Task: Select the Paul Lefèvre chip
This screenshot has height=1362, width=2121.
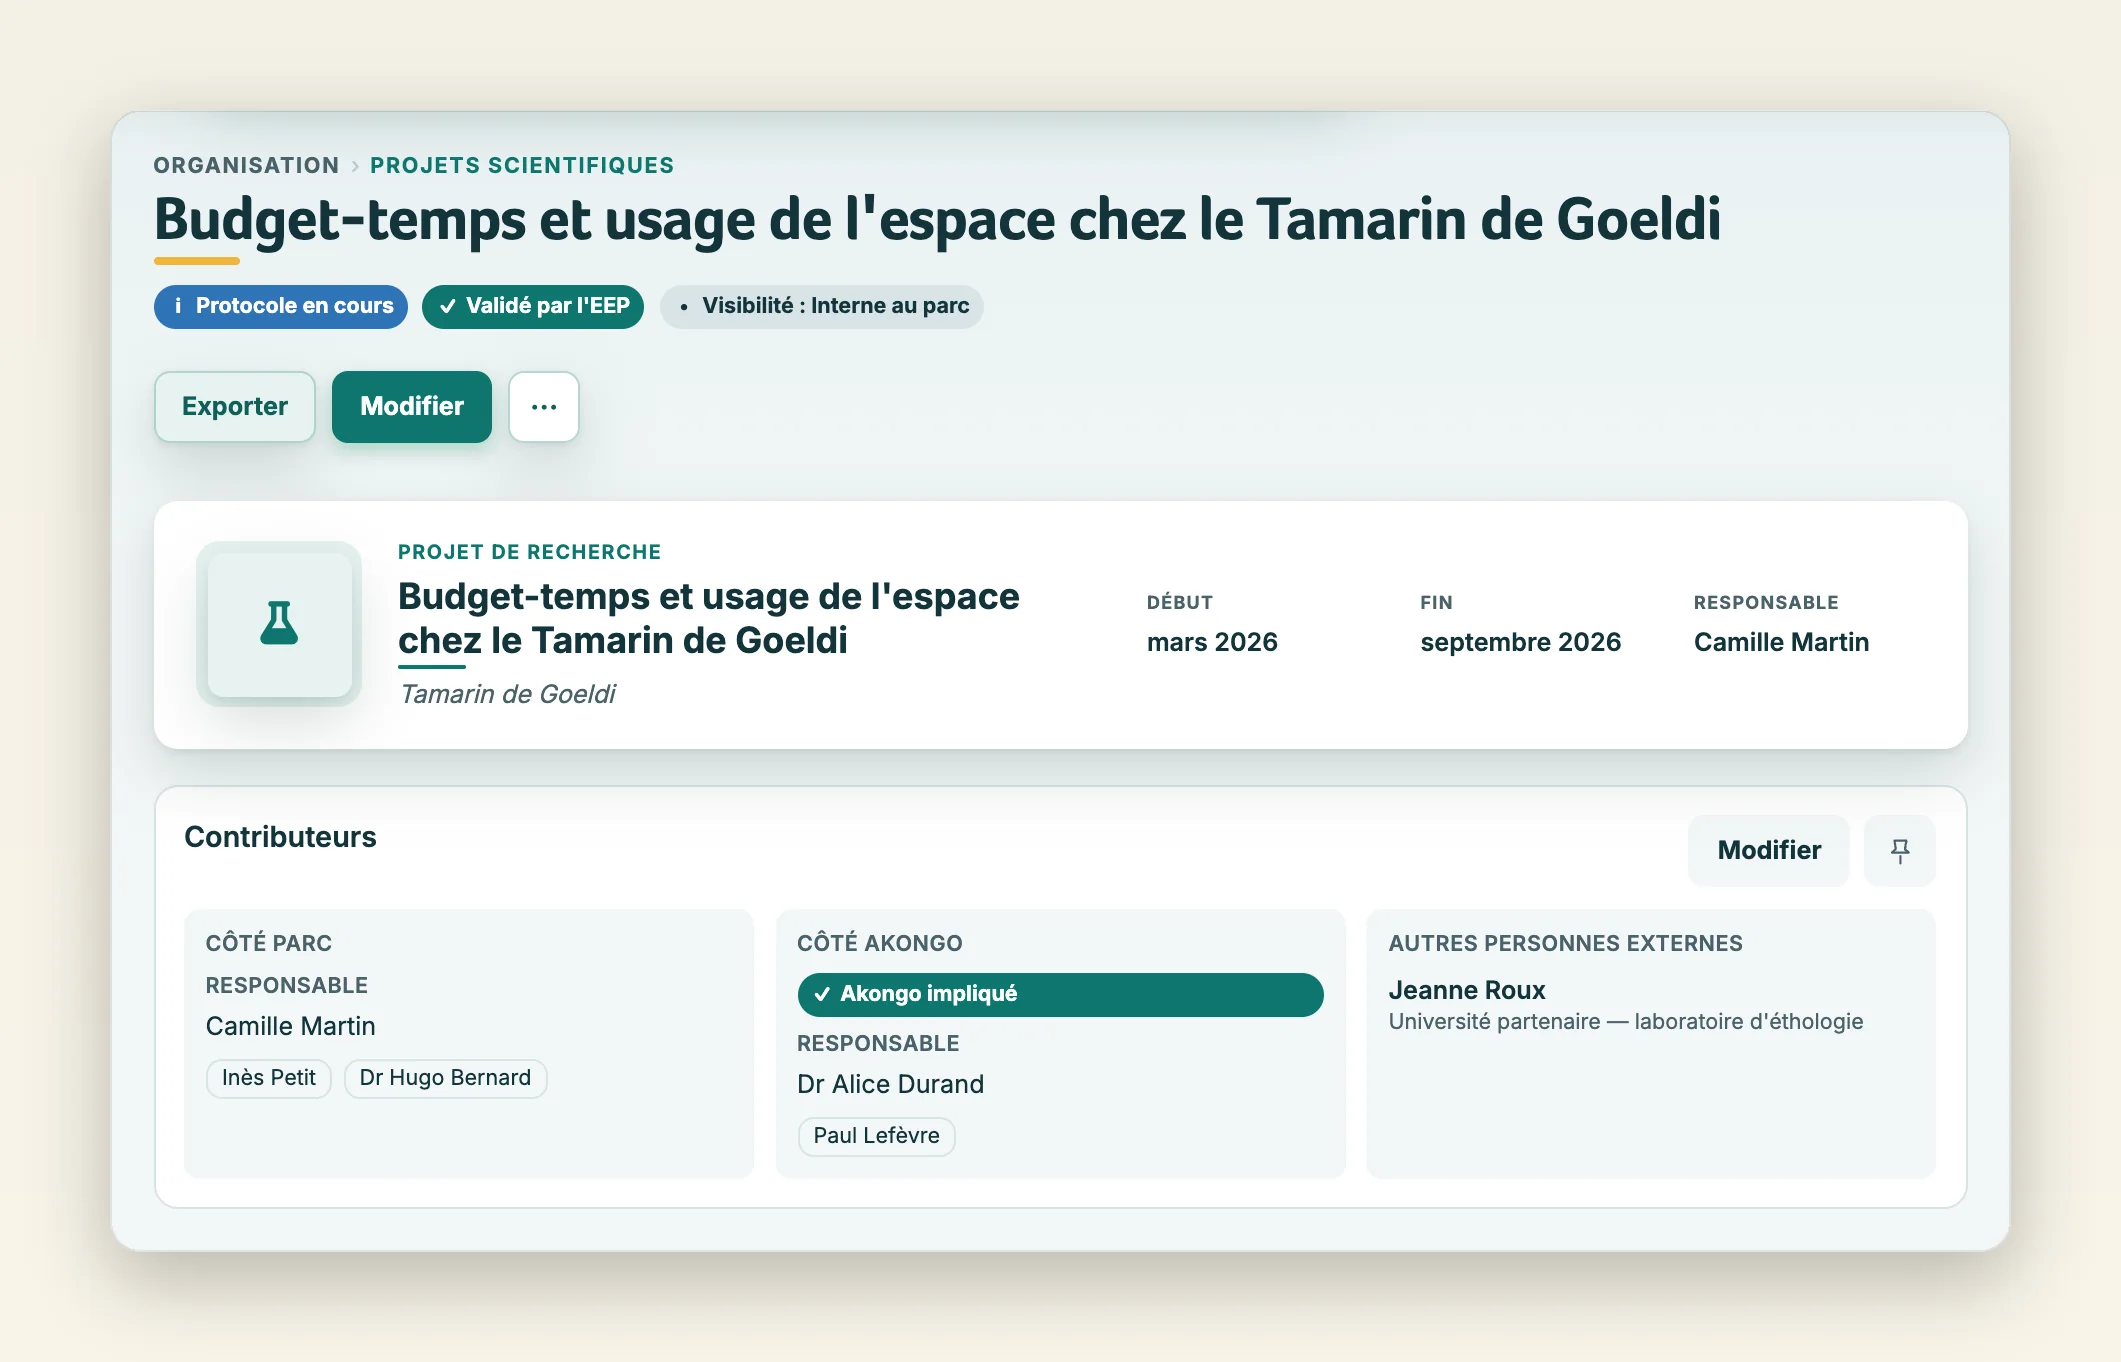Action: [876, 1136]
